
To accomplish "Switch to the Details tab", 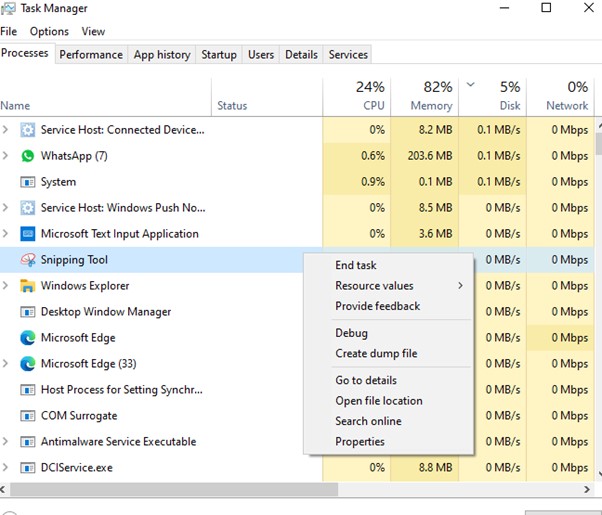I will (301, 55).
